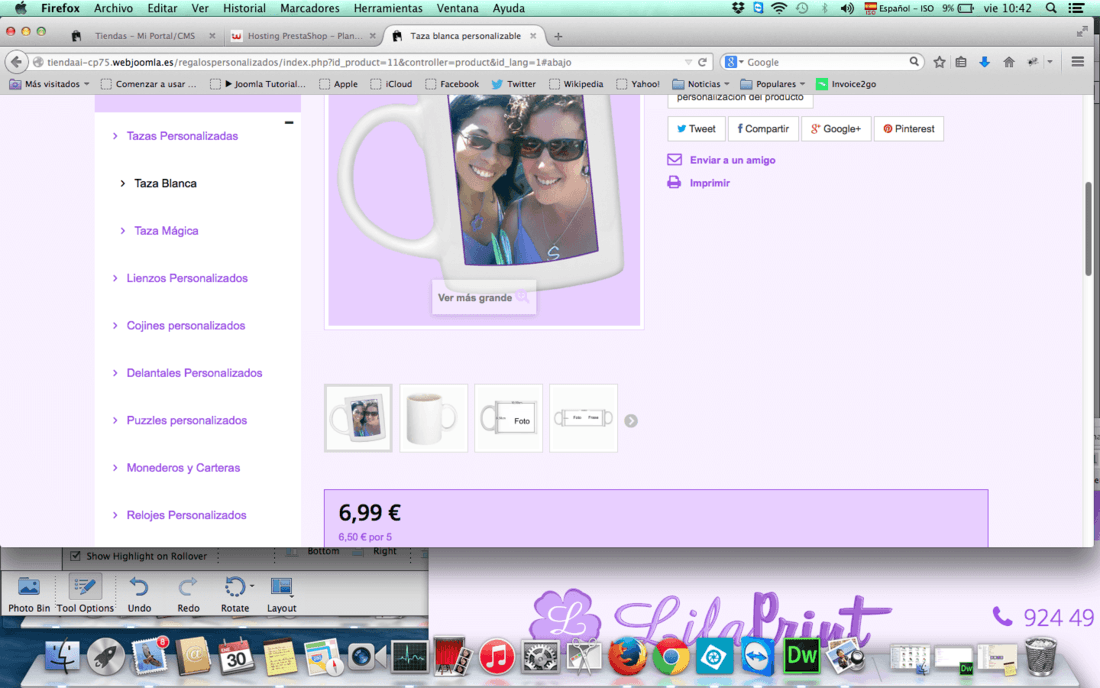1100x688 pixels.
Task: Open the Trash in the Dock
Action: click(1041, 655)
